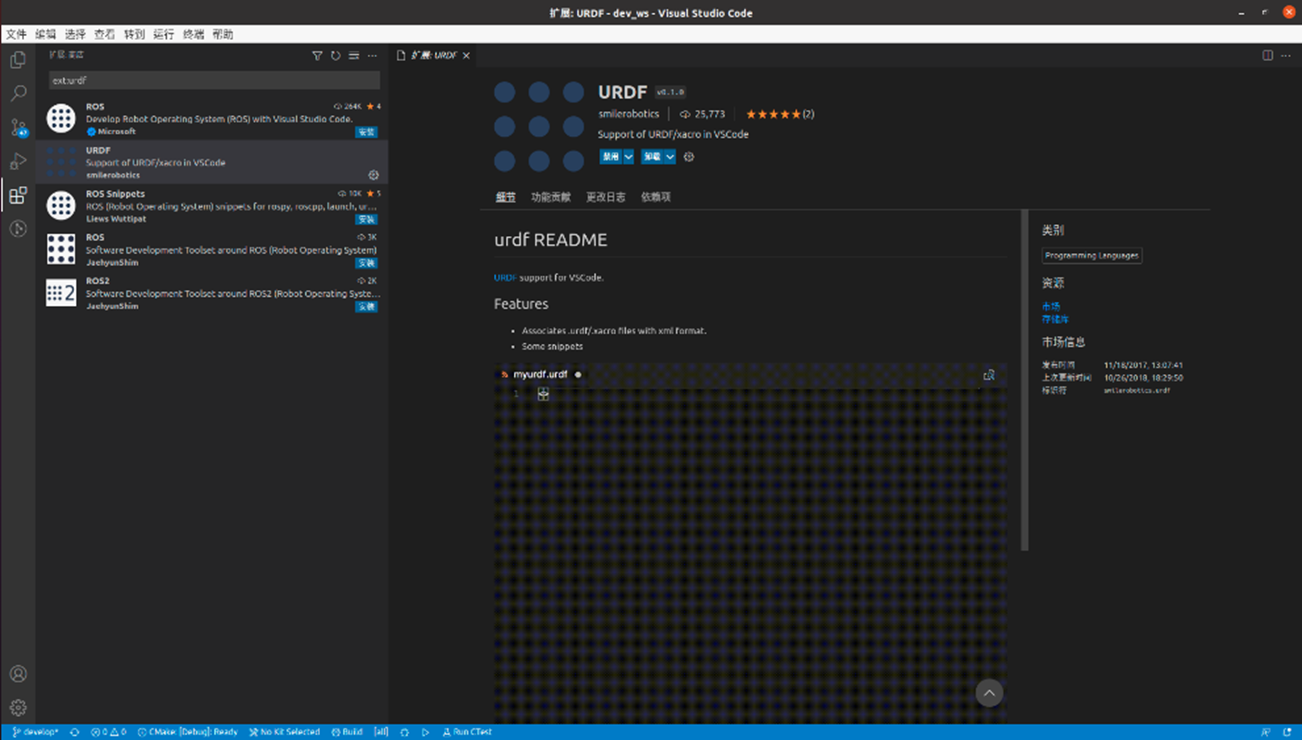
Task: Install the ROS extension by Microsoft
Action: (366, 132)
